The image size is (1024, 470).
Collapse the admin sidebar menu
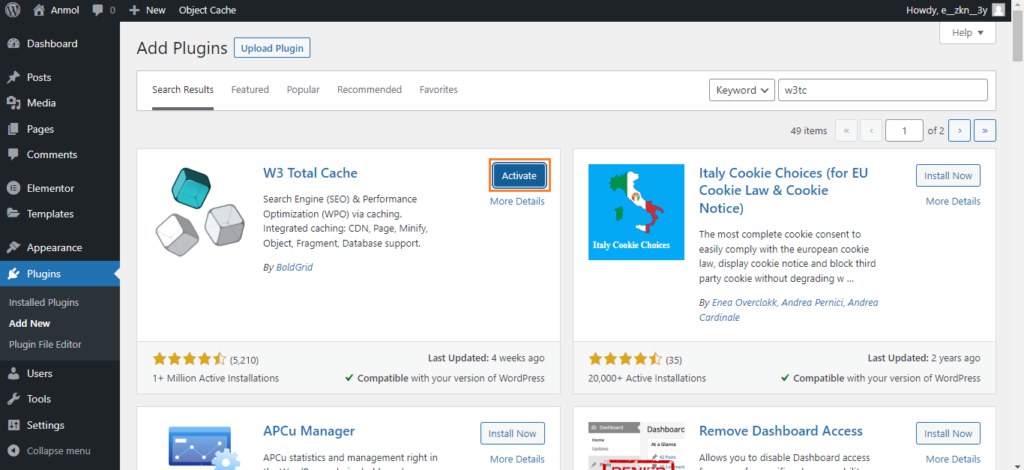[49, 451]
